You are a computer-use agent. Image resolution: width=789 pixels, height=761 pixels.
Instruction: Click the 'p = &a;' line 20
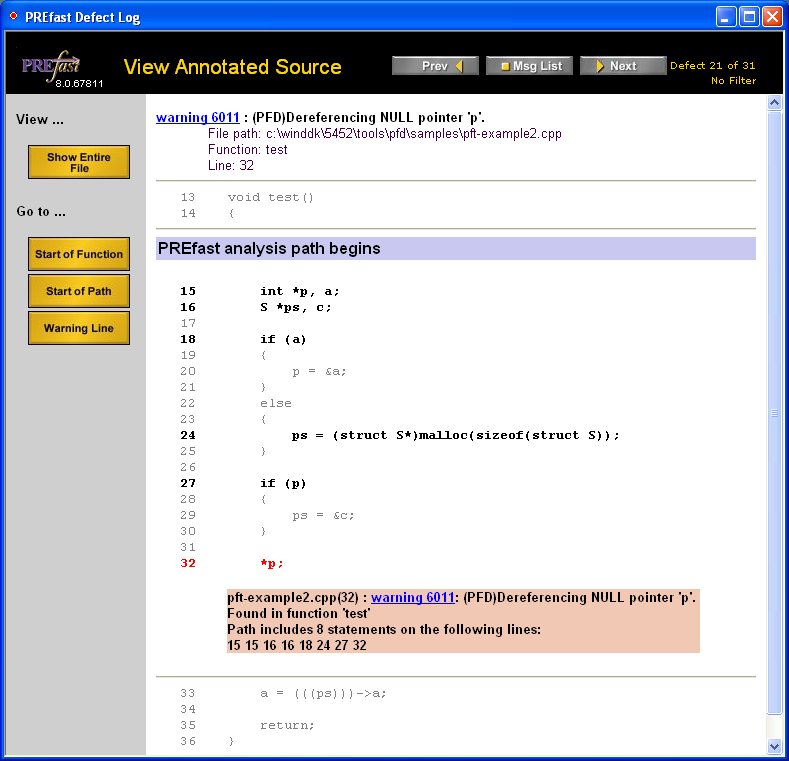319,371
